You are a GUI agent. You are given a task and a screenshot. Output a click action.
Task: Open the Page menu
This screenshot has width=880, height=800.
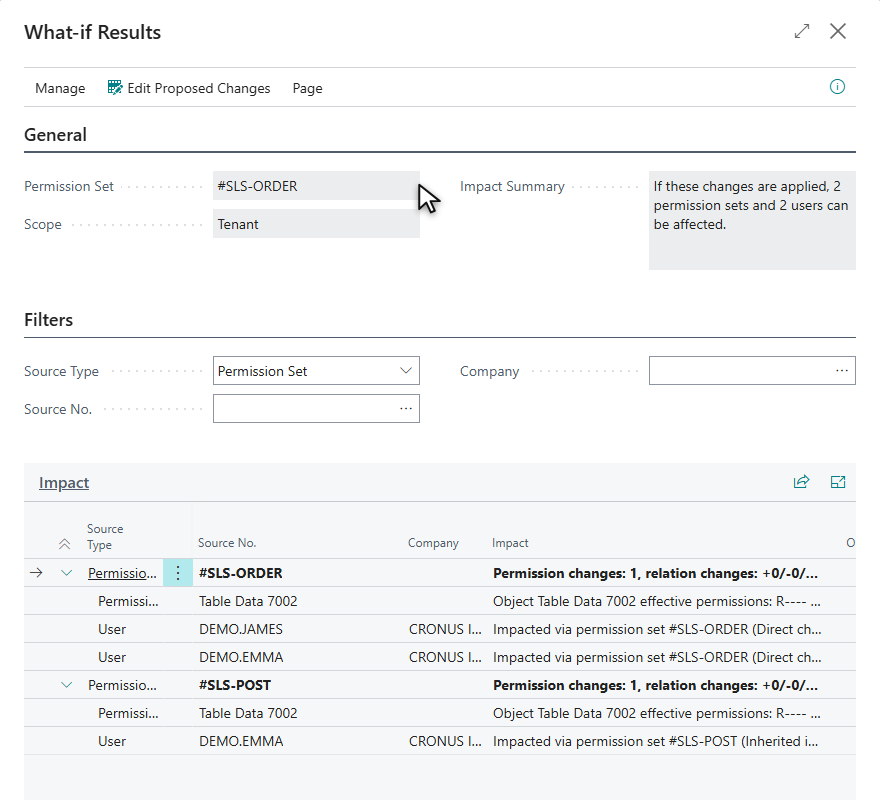(x=308, y=88)
